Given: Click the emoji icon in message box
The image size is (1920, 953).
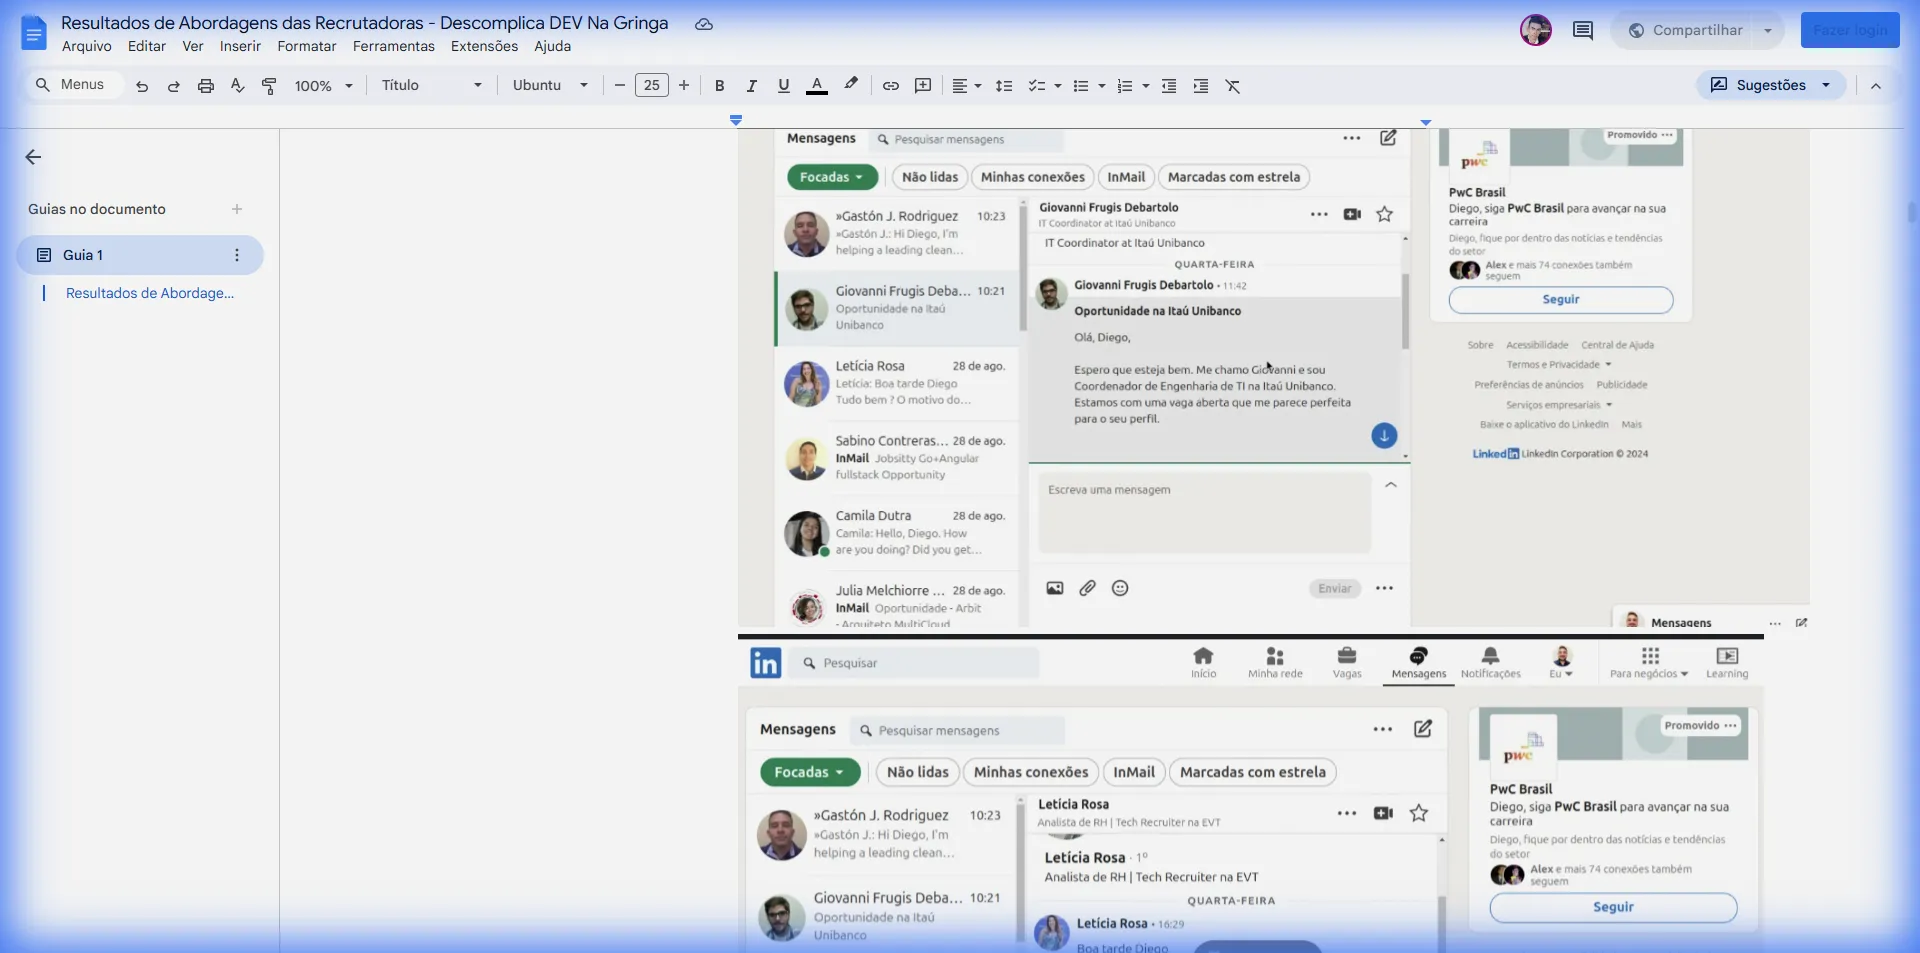Looking at the screenshot, I should pos(1120,588).
